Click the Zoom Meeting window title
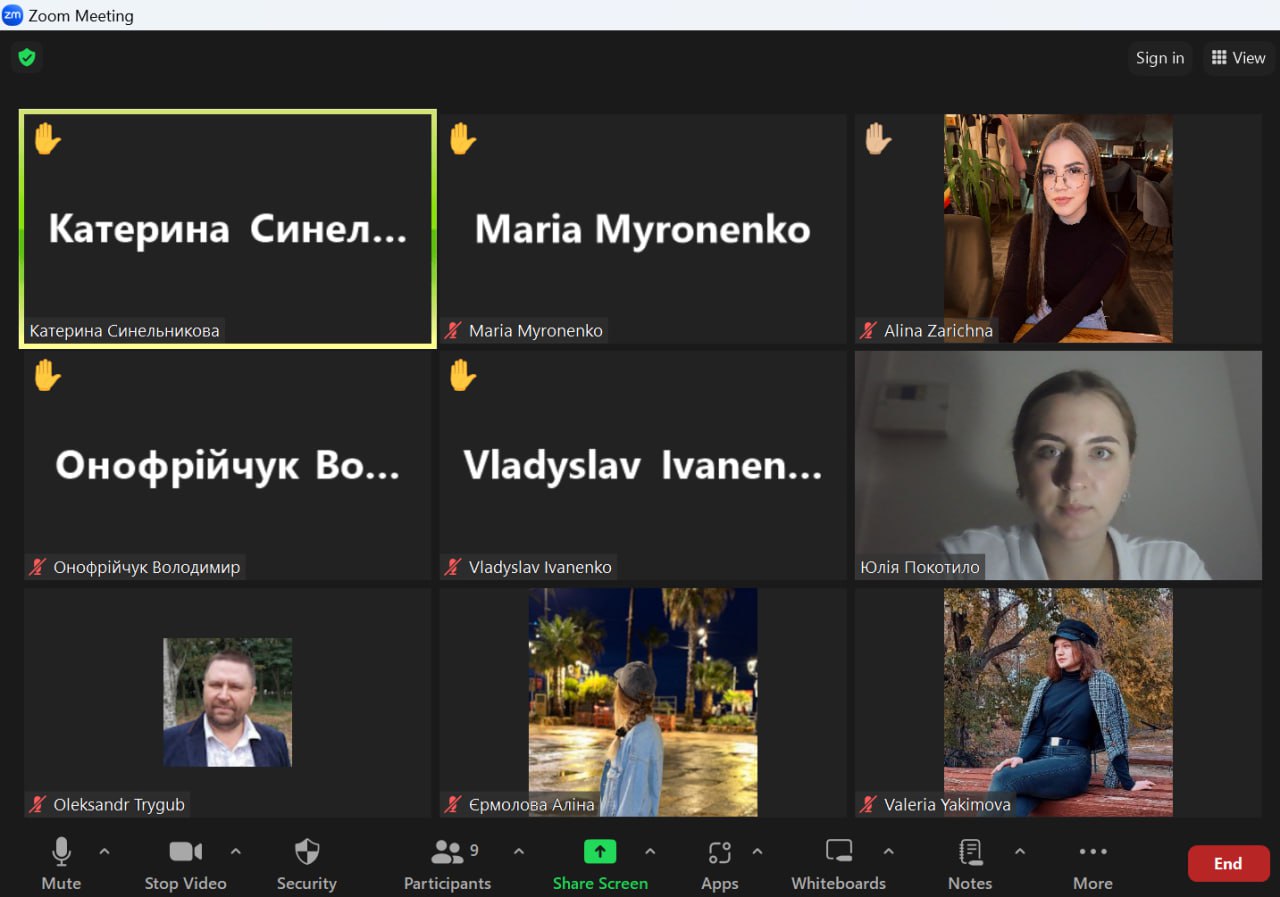The height and width of the screenshot is (897, 1280). pyautogui.click(x=81, y=15)
